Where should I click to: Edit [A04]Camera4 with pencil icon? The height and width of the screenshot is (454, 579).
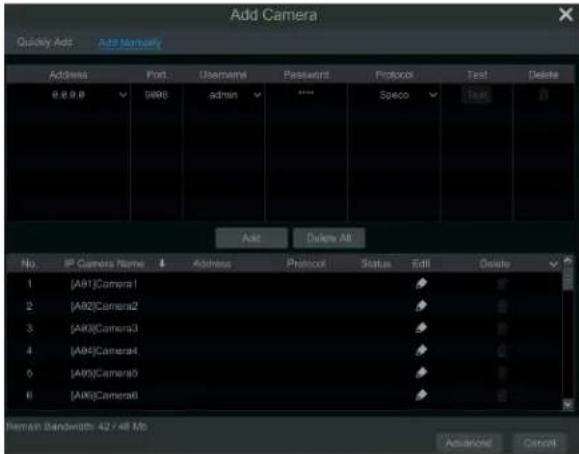[x=421, y=351]
